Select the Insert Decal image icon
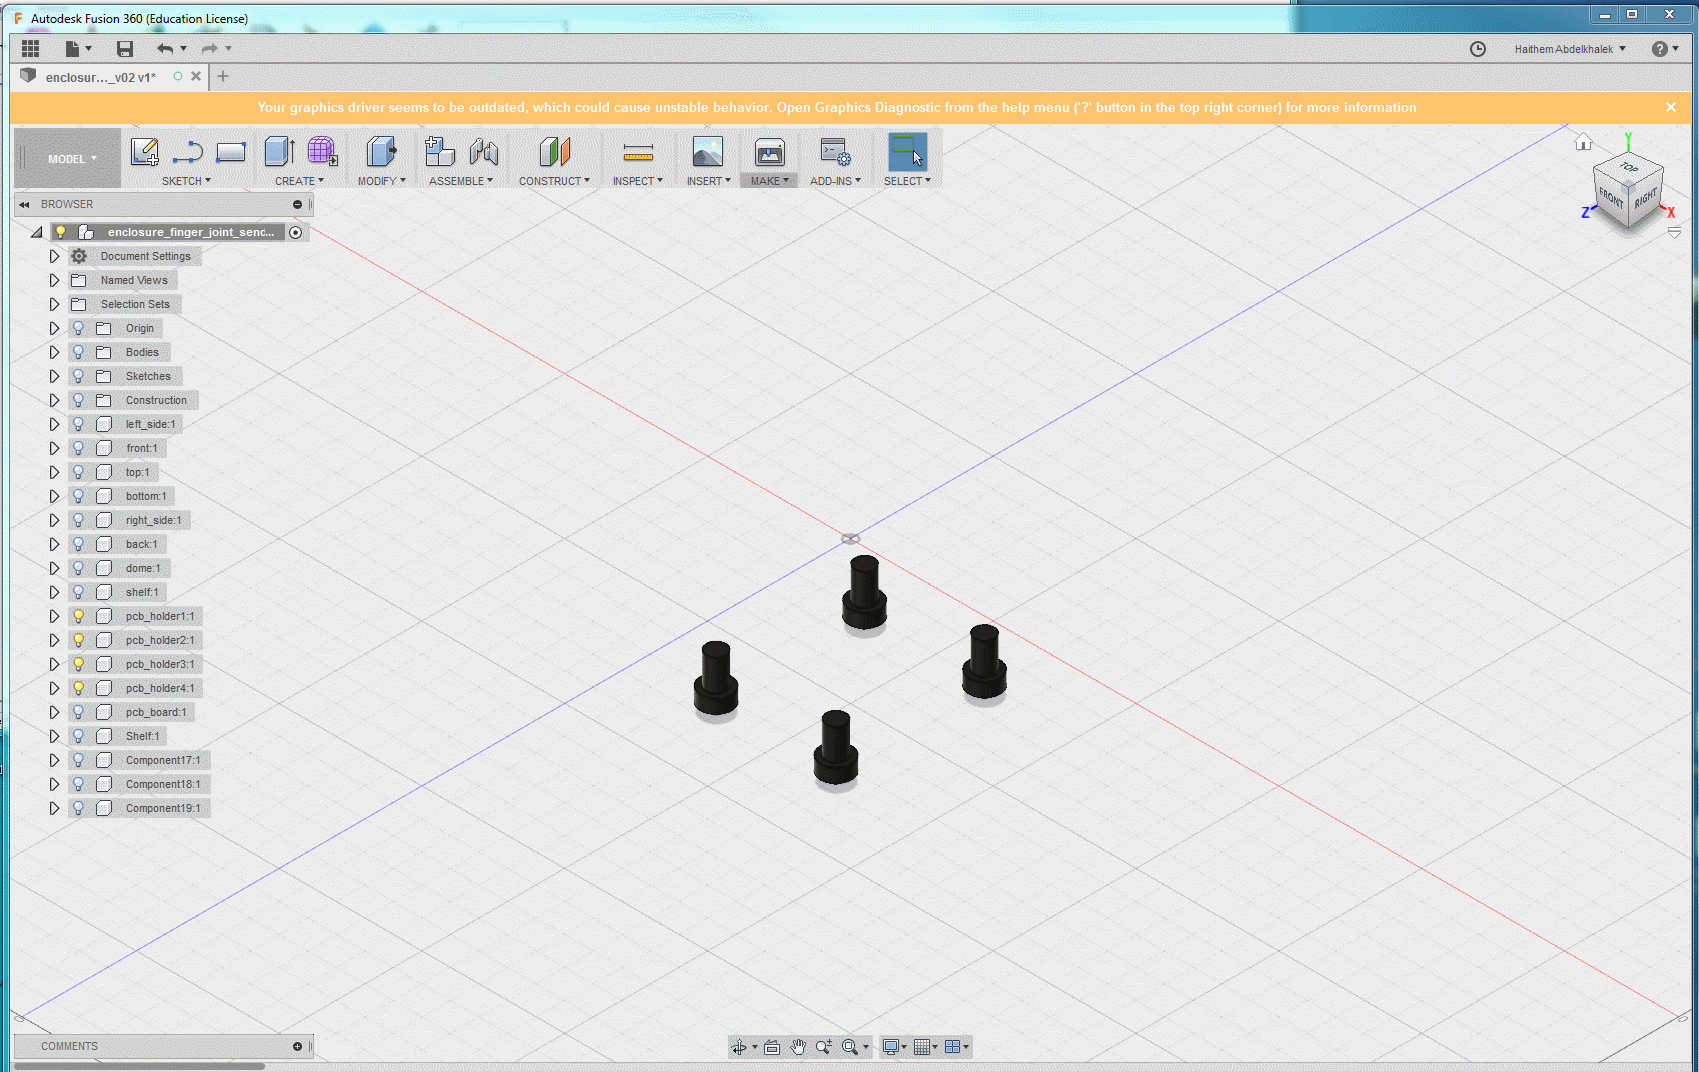1699x1072 pixels. click(708, 152)
